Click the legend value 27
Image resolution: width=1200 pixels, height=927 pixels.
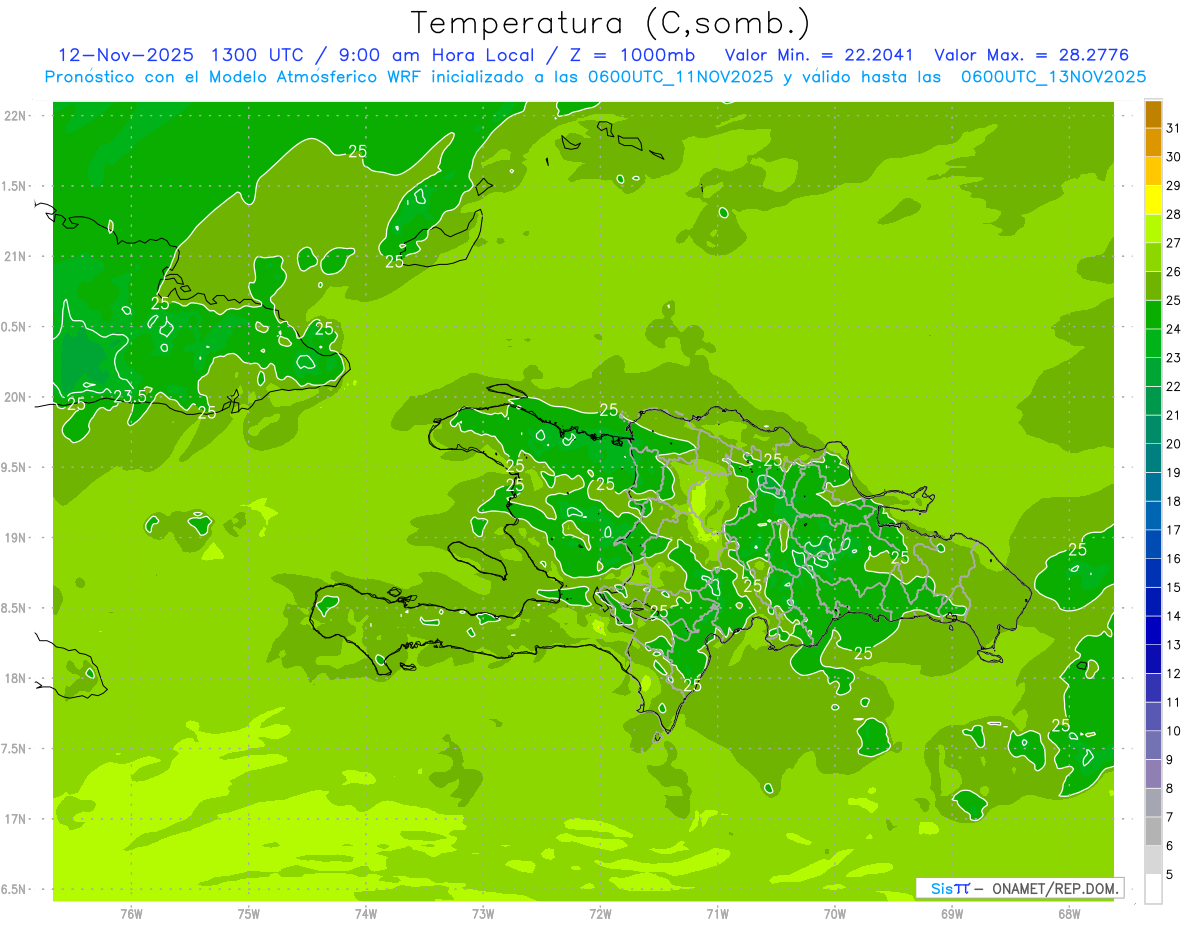tap(1174, 243)
